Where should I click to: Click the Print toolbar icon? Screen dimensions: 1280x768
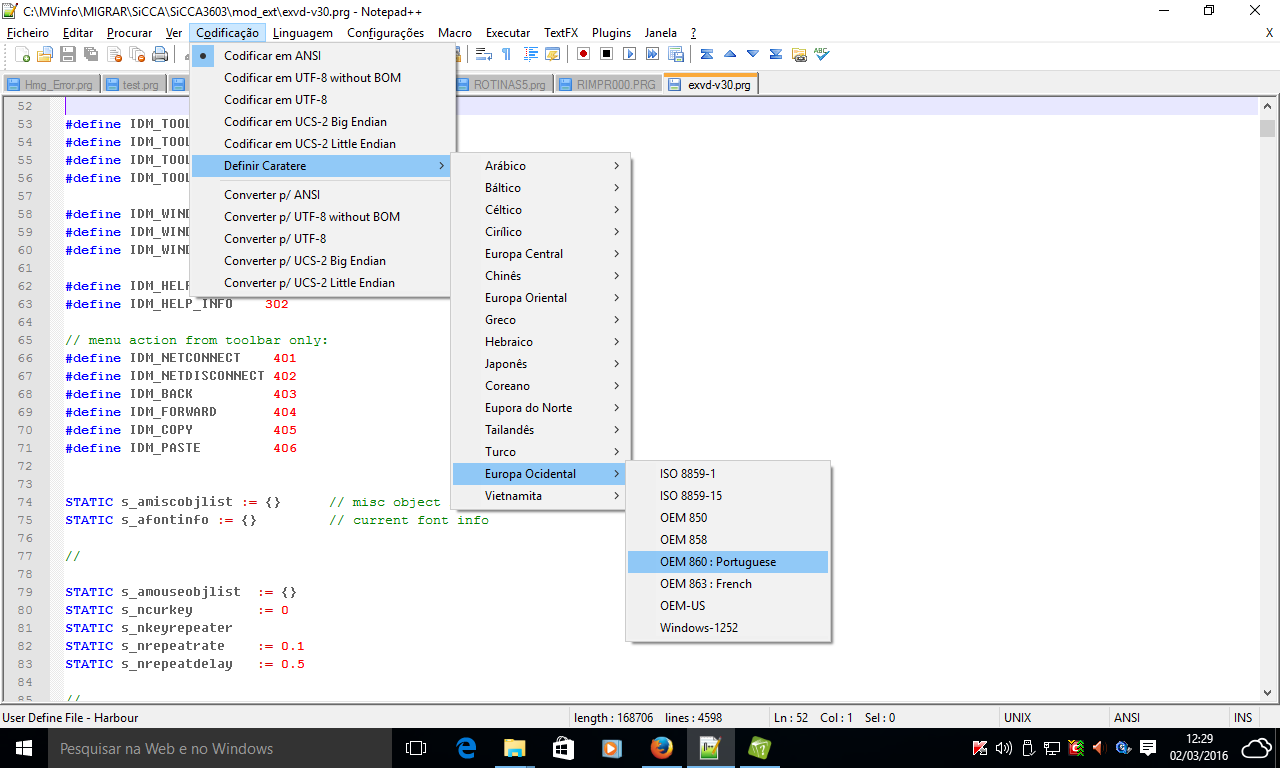(160, 54)
